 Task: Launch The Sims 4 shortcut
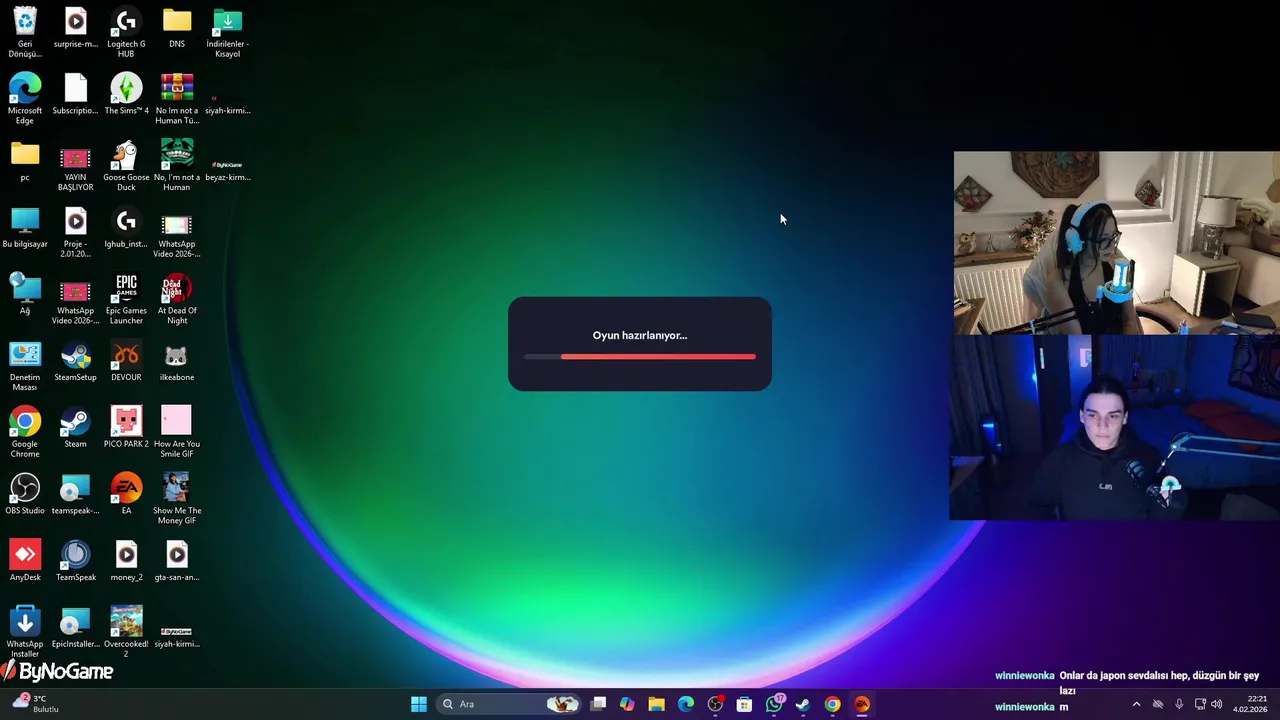pos(126,95)
